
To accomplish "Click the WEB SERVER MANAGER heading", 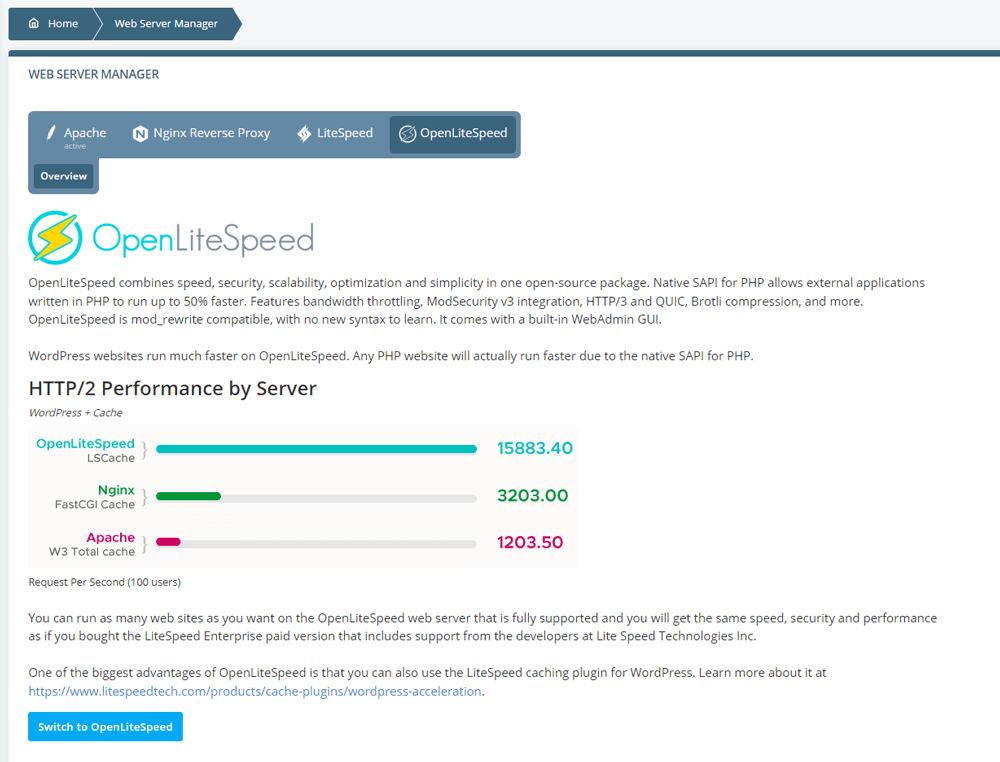I will coord(94,75).
